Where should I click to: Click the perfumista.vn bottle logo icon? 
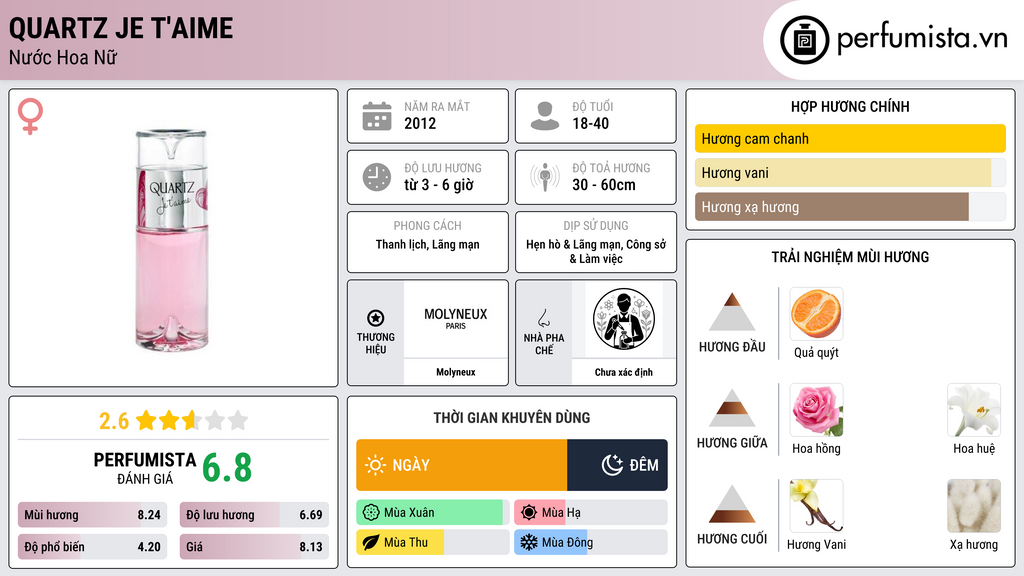[x=804, y=40]
